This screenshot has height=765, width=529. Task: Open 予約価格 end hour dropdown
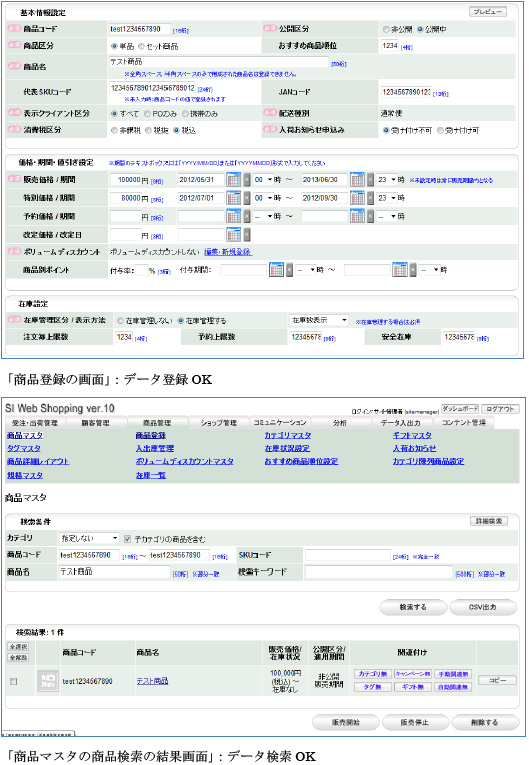coord(387,216)
